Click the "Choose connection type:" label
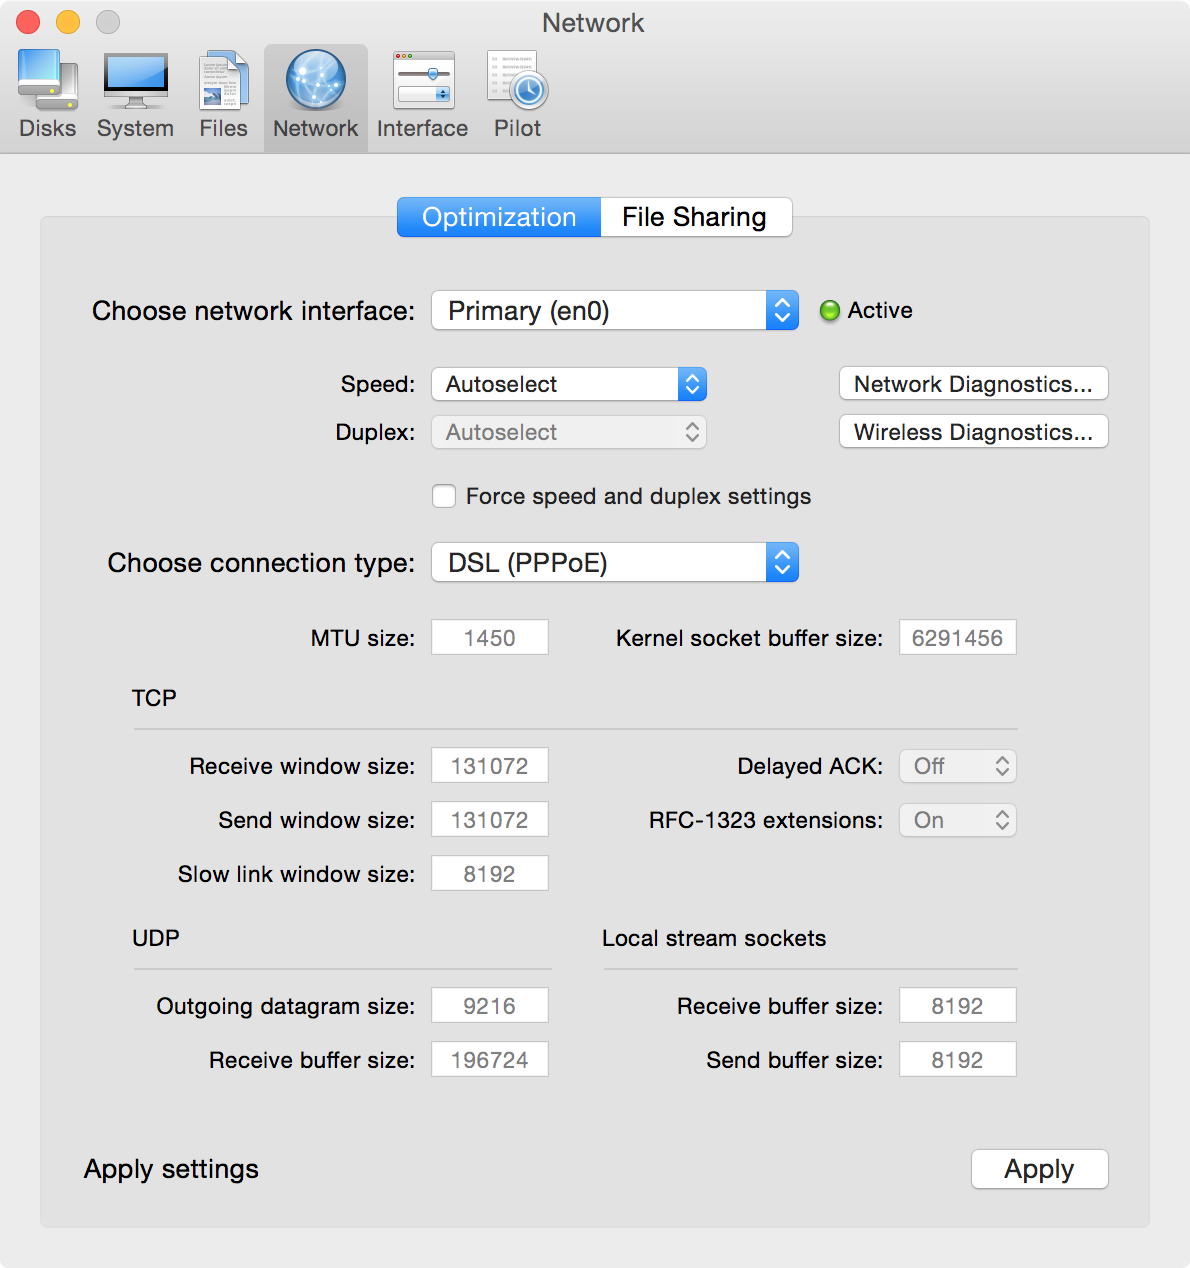This screenshot has width=1190, height=1268. click(x=261, y=563)
